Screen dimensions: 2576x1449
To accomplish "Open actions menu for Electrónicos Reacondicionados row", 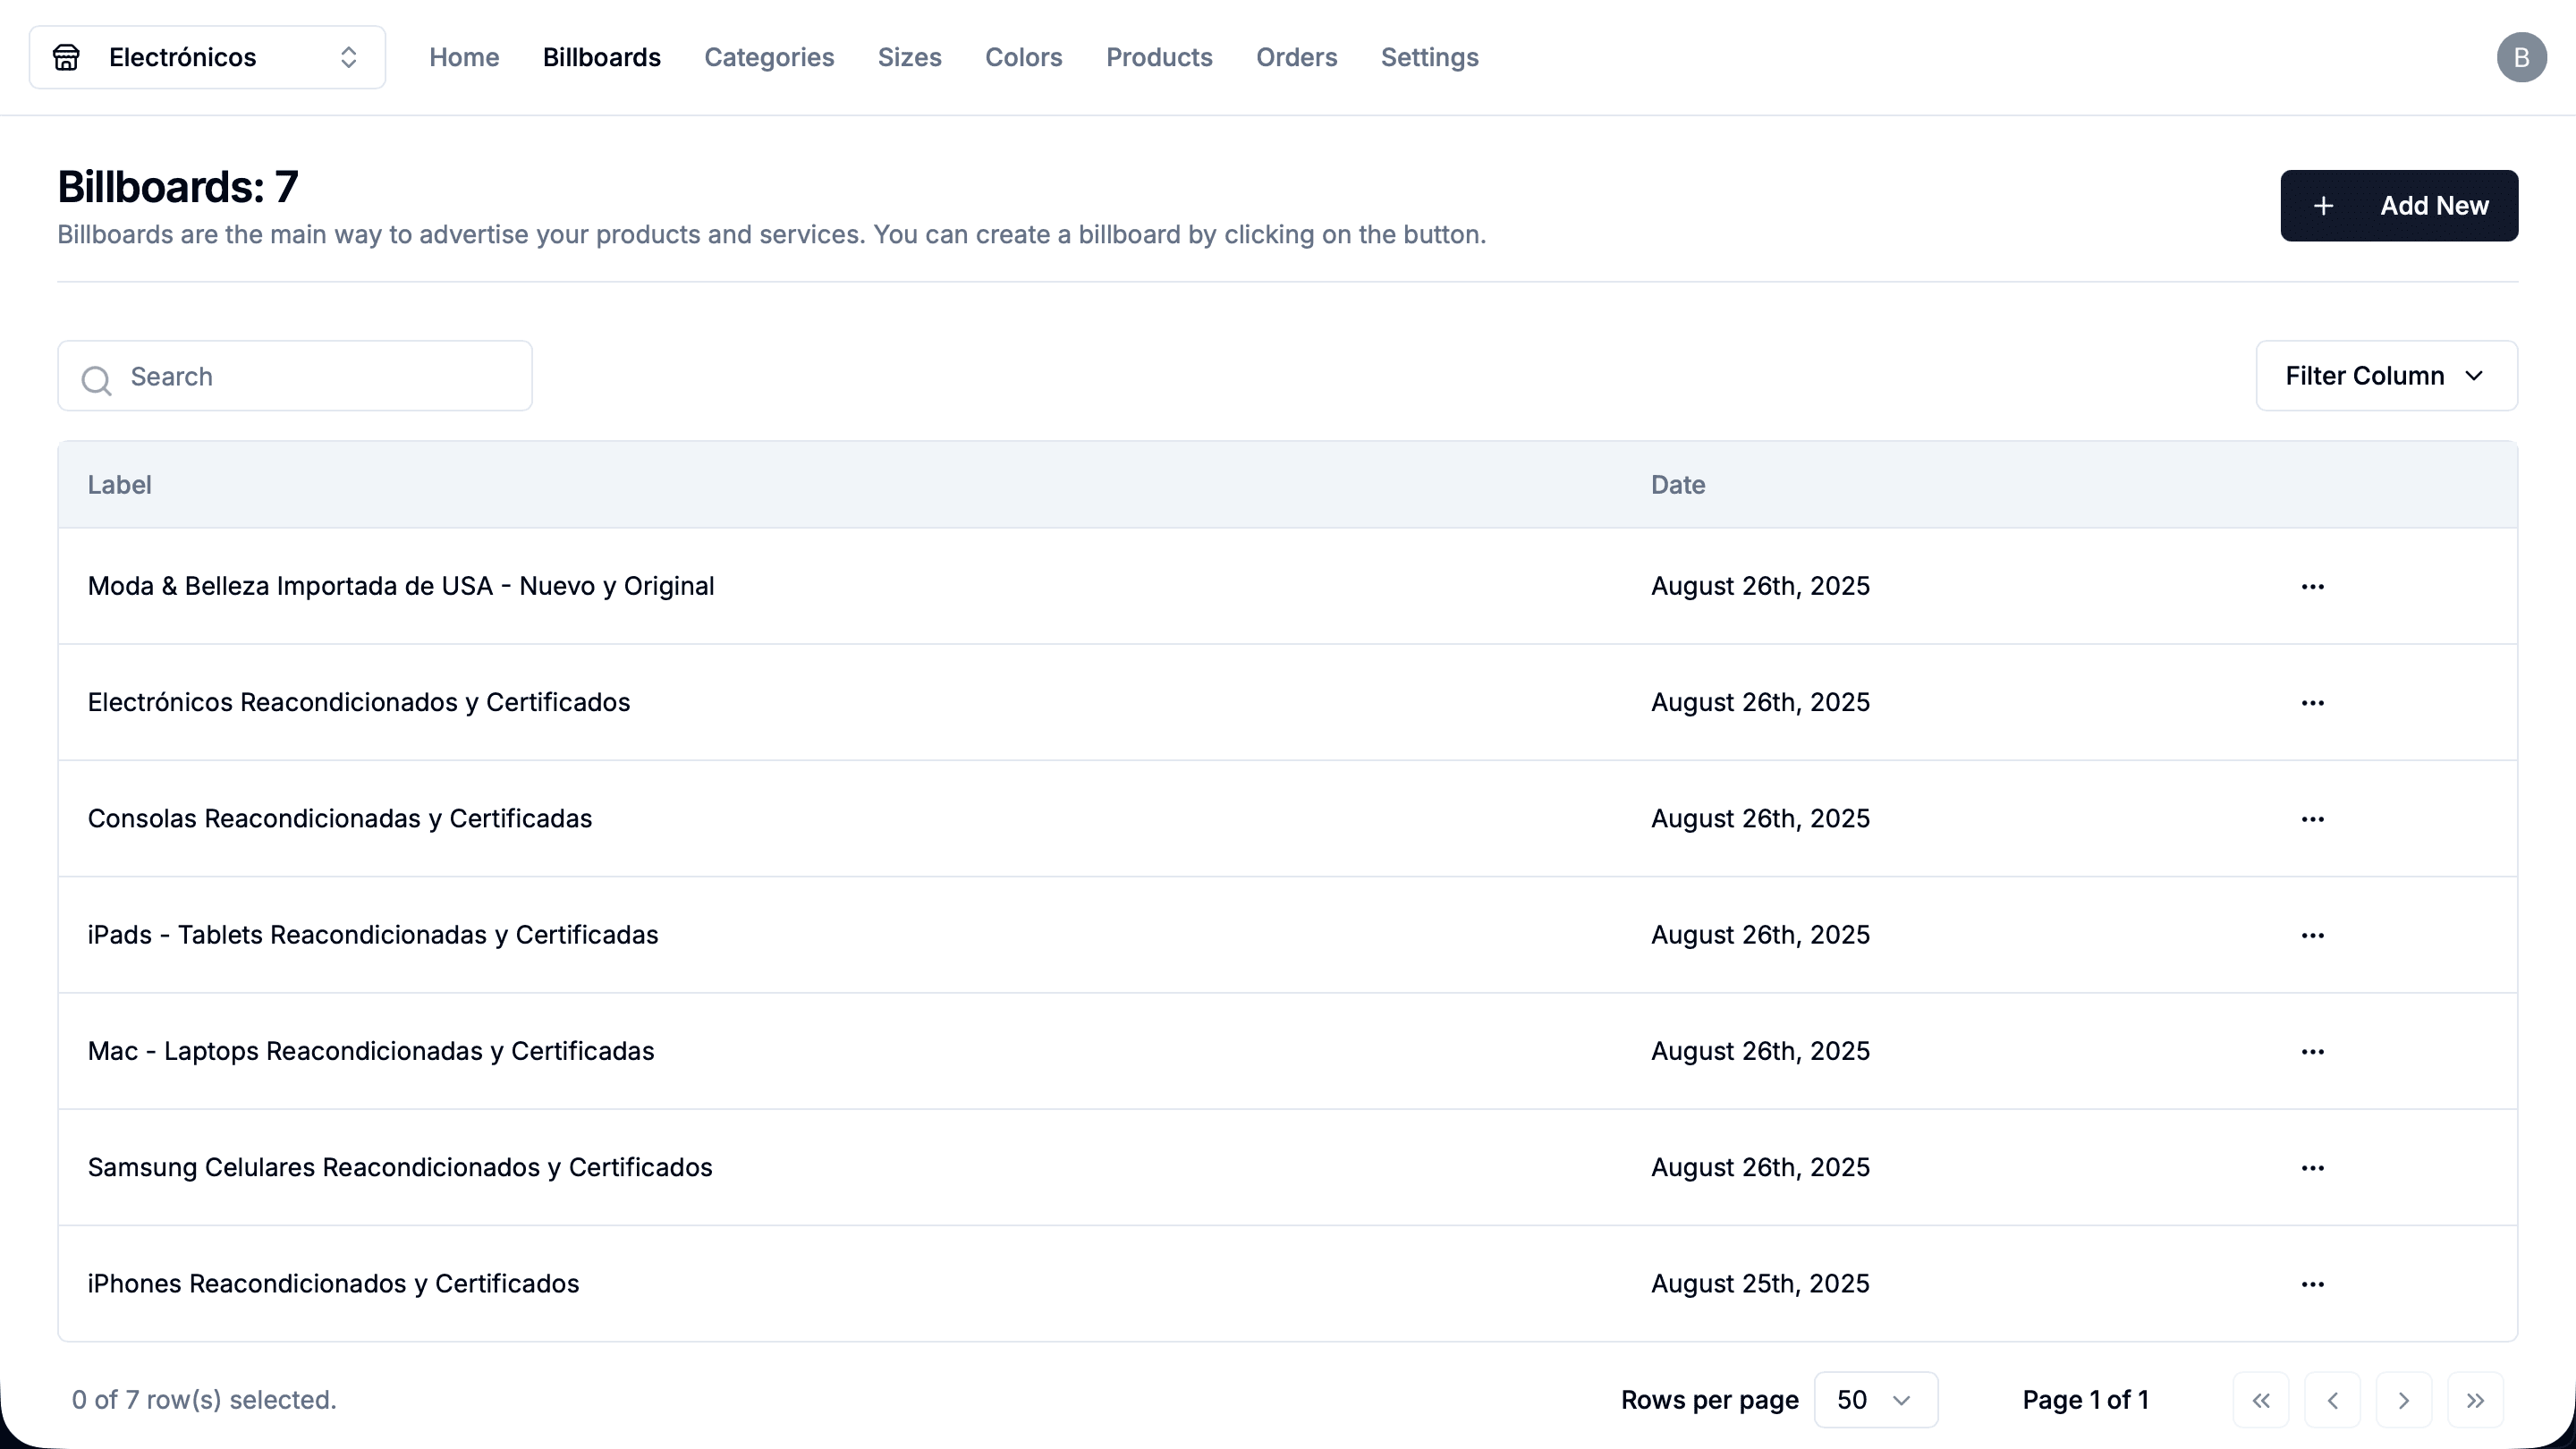I will pos(2312,703).
